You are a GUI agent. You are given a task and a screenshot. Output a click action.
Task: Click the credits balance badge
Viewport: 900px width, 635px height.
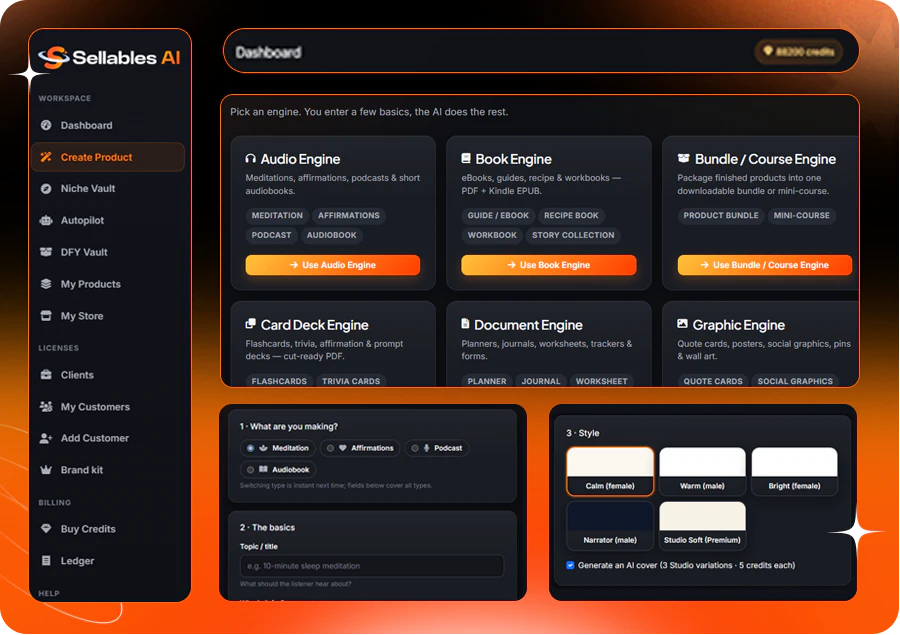799,52
